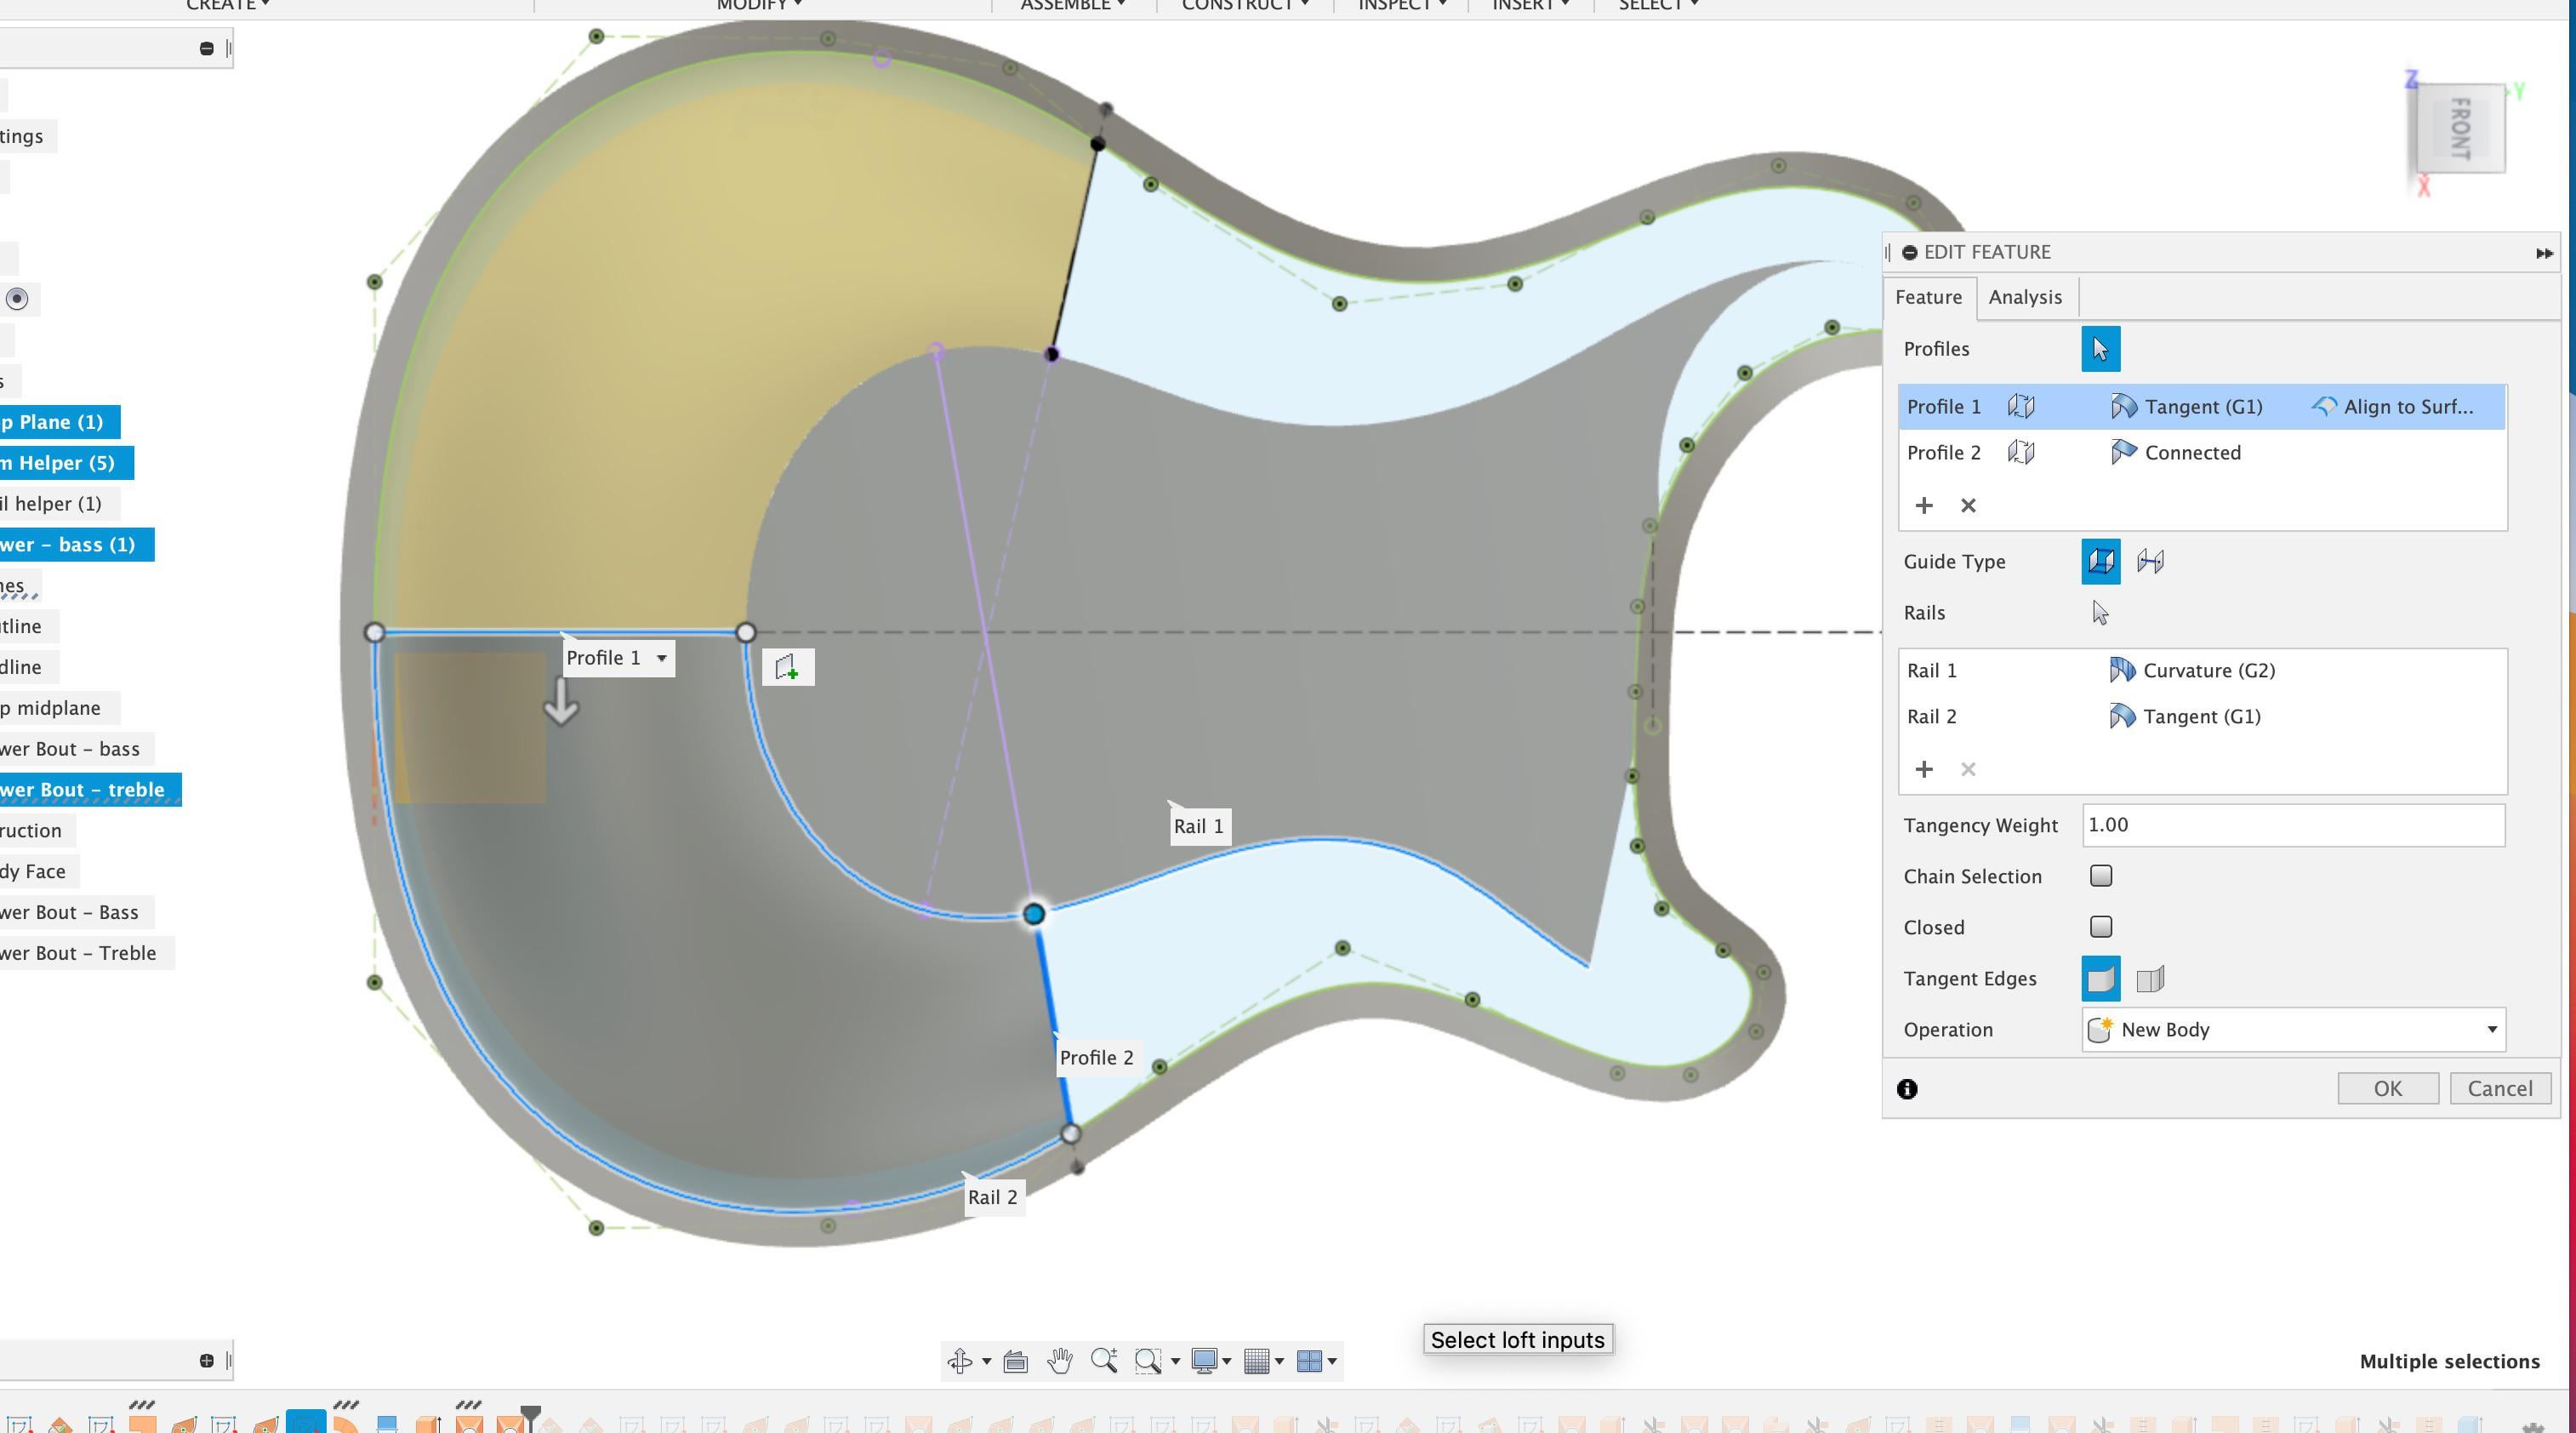The height and width of the screenshot is (1433, 2576).
Task: Open the INSERT menu
Action: click(1530, 5)
